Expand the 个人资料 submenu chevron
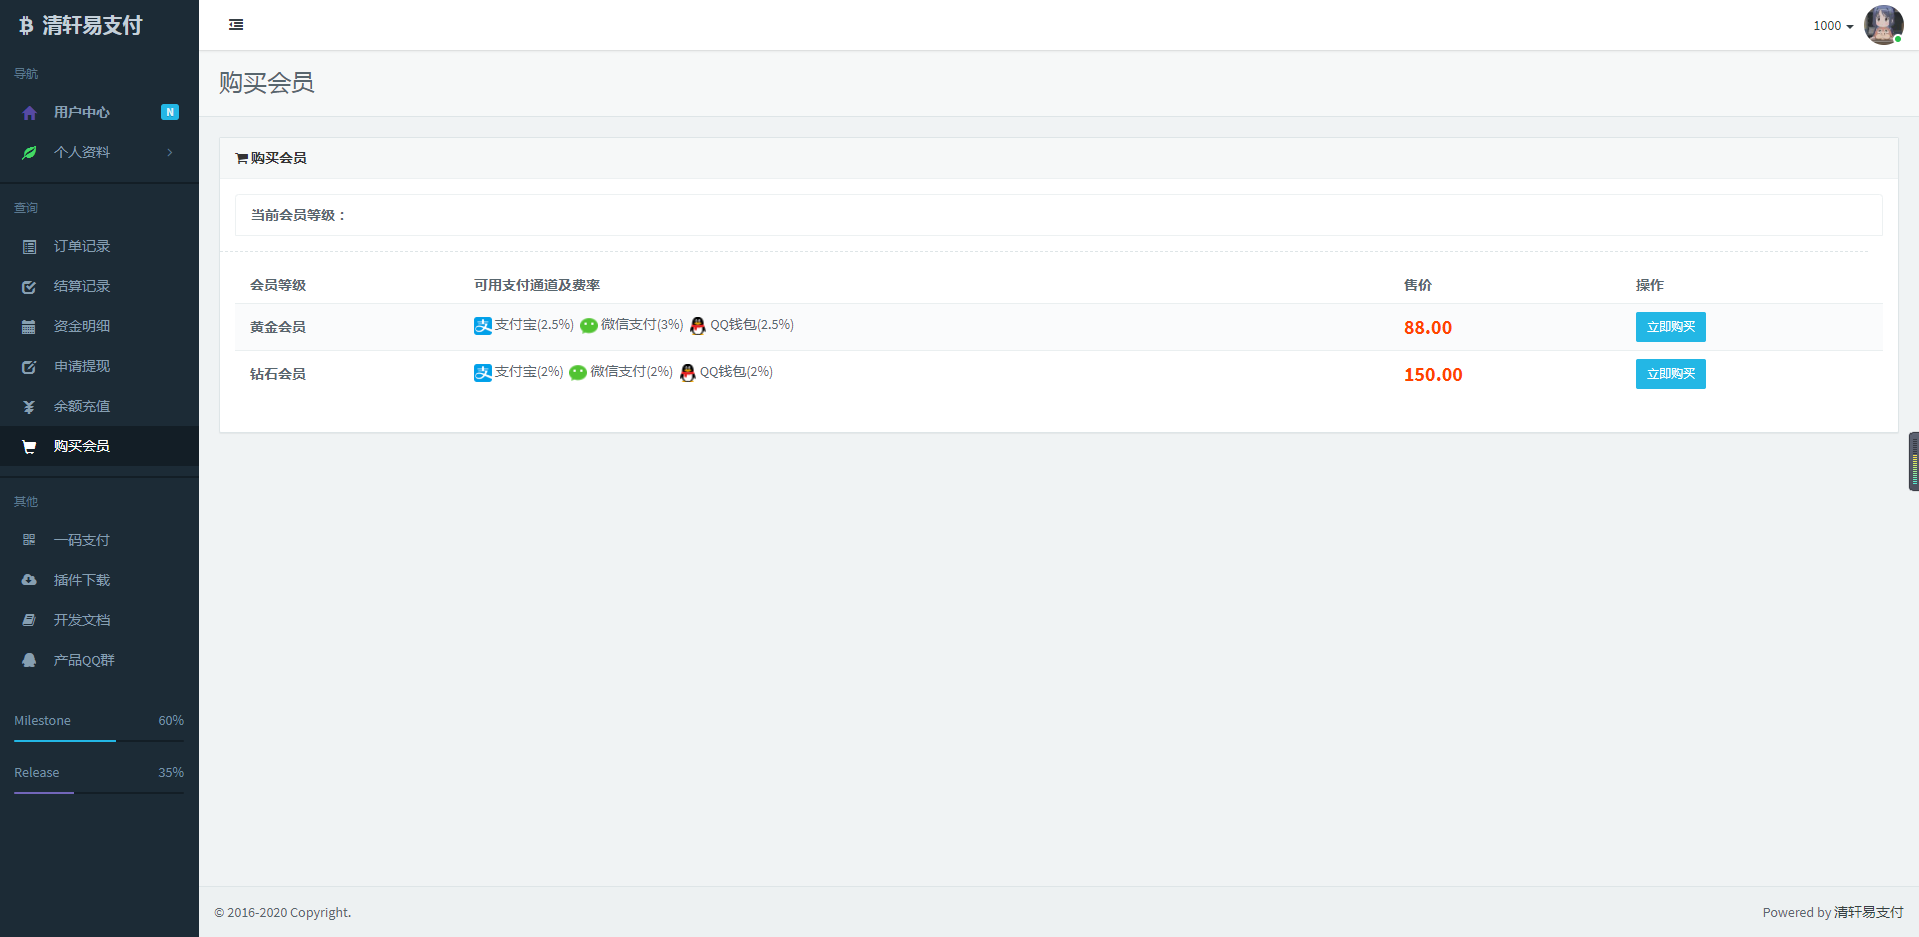 pyautogui.click(x=170, y=153)
